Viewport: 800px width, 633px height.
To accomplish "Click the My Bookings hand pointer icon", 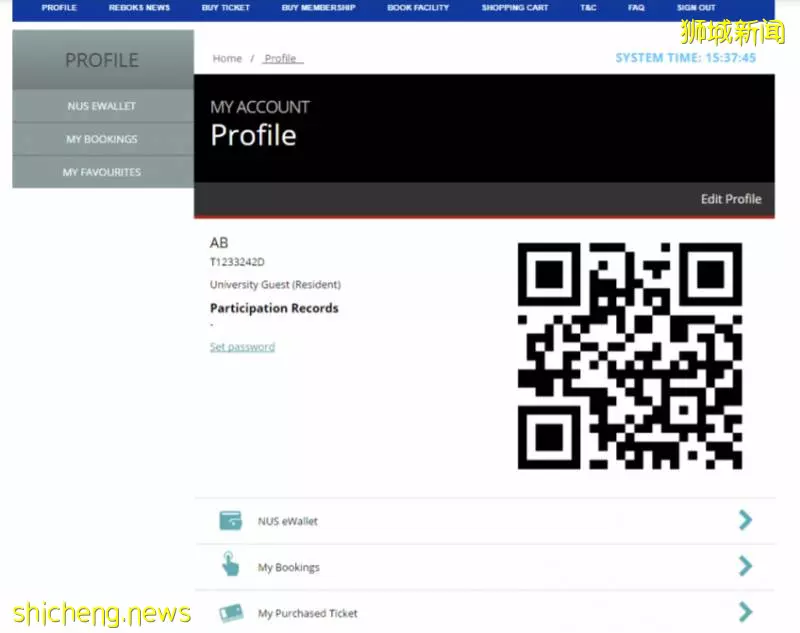I will [x=230, y=564].
